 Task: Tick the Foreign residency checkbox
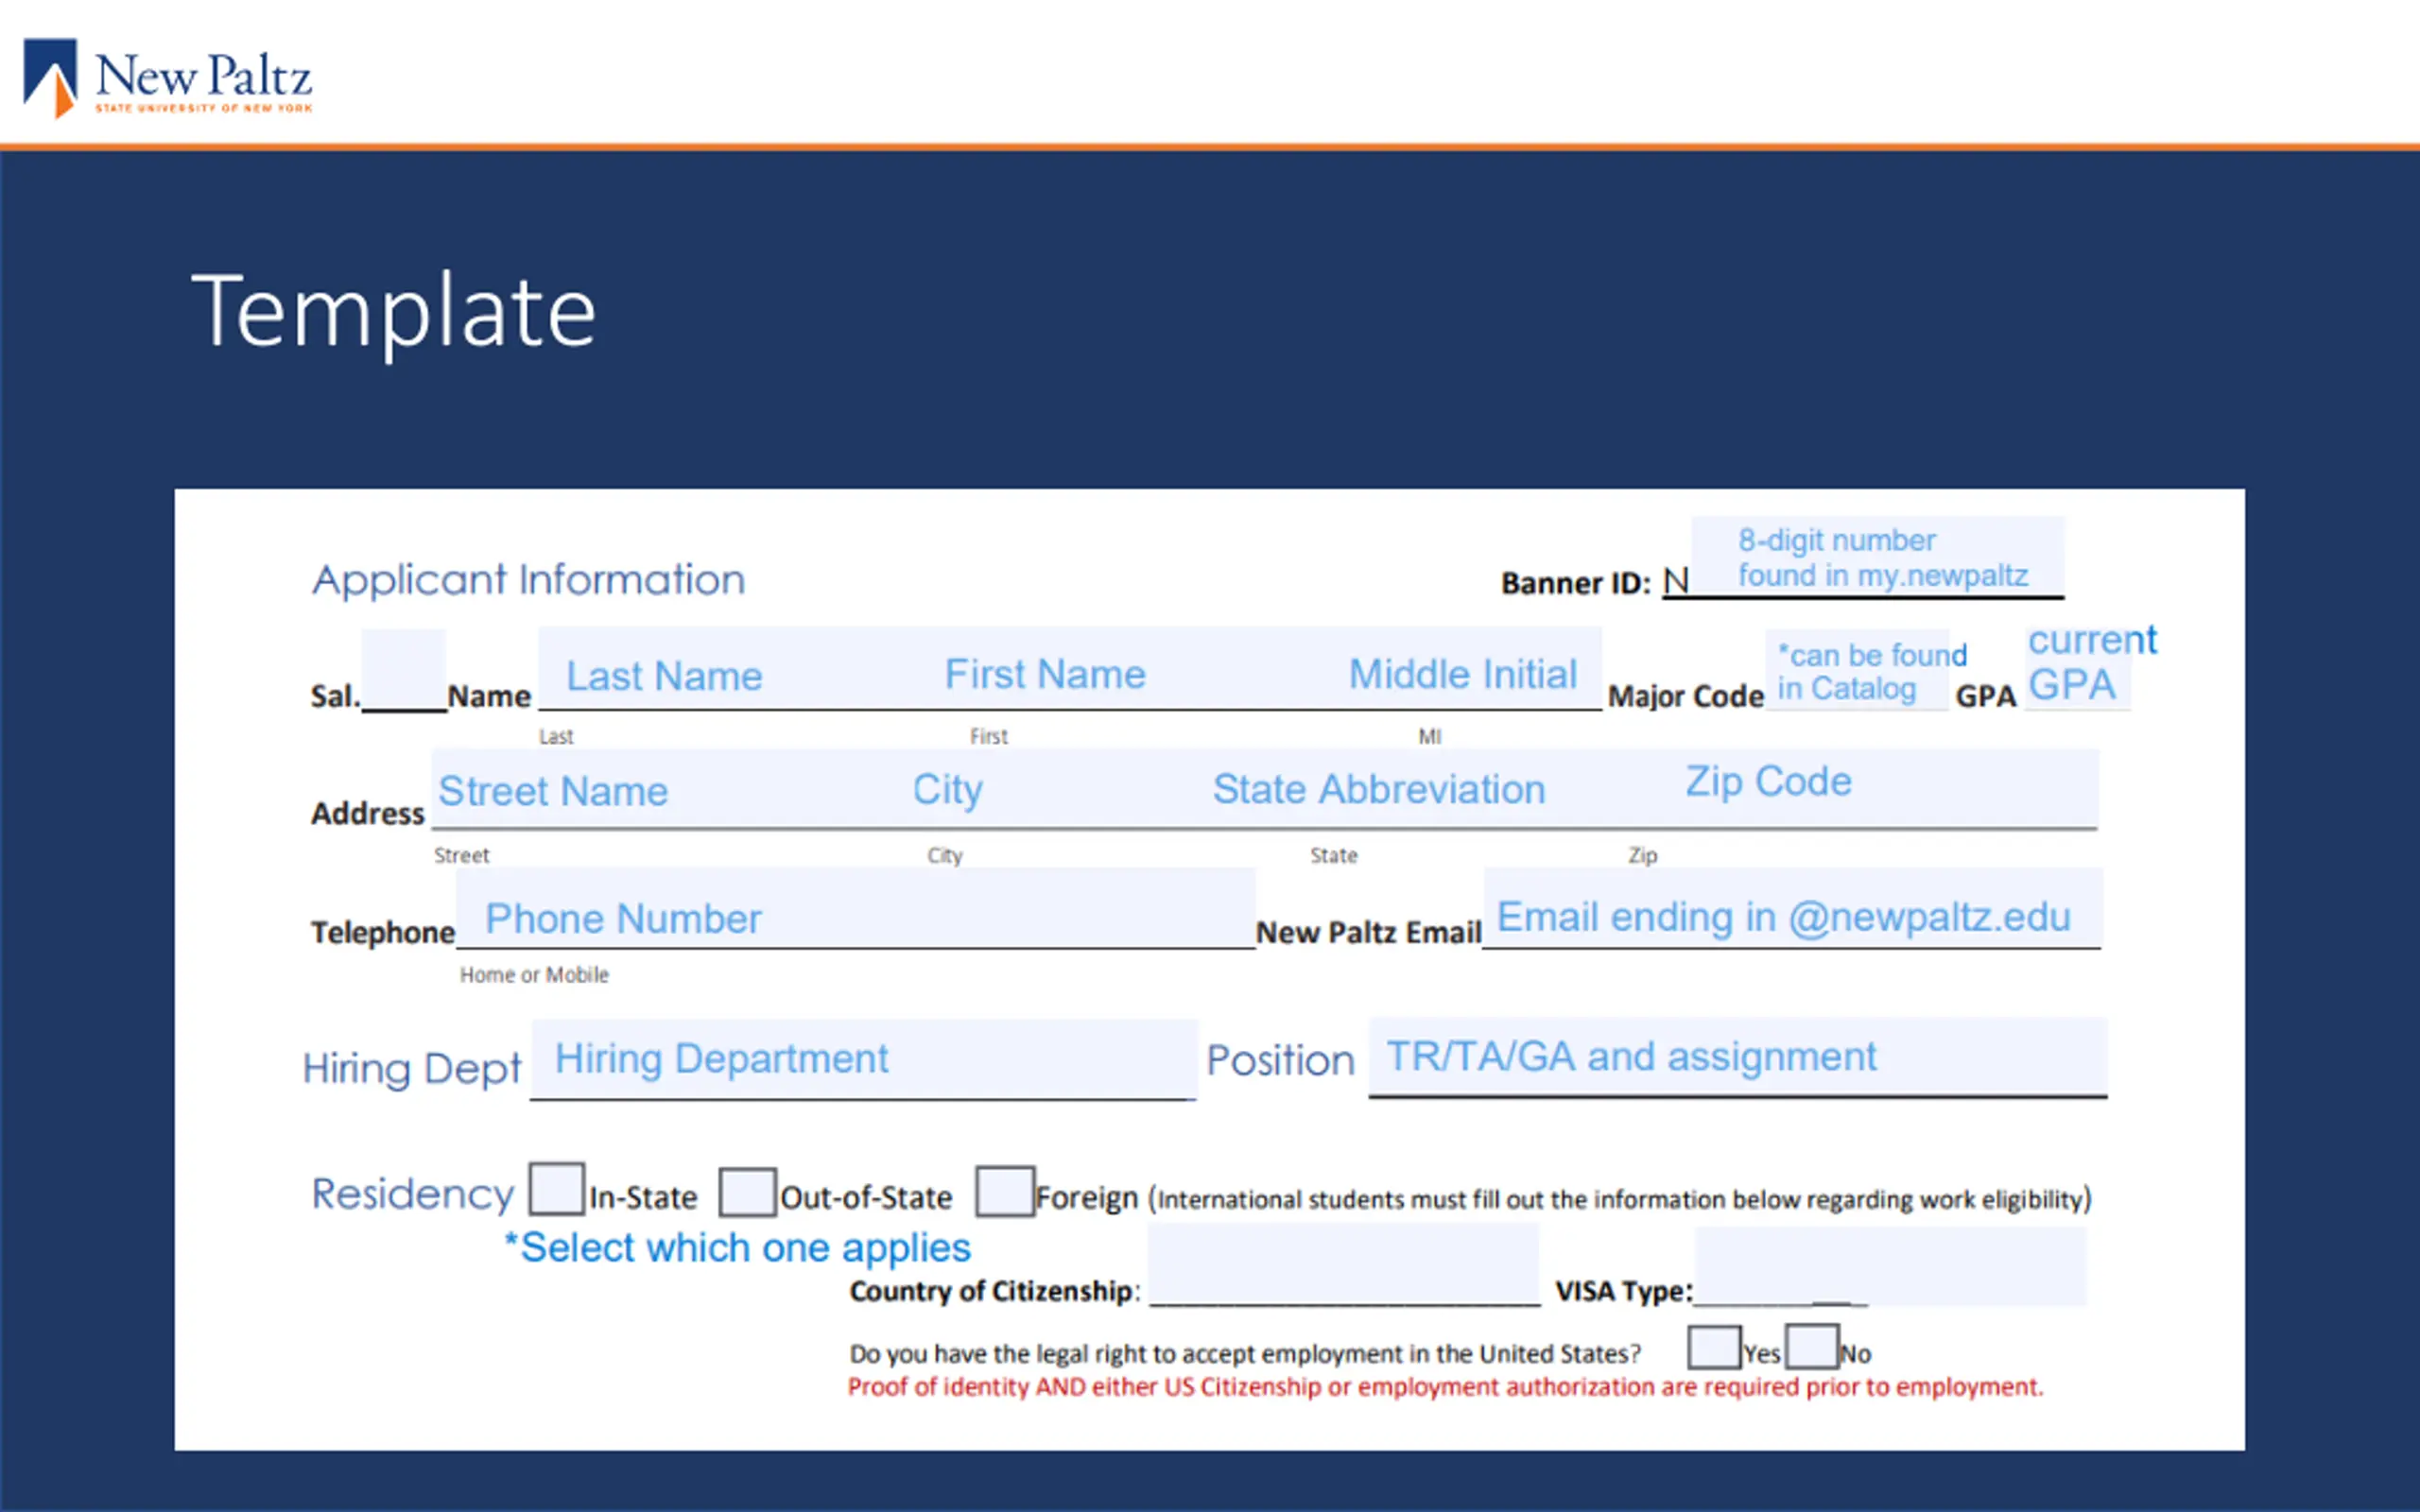pyautogui.click(x=1004, y=1191)
